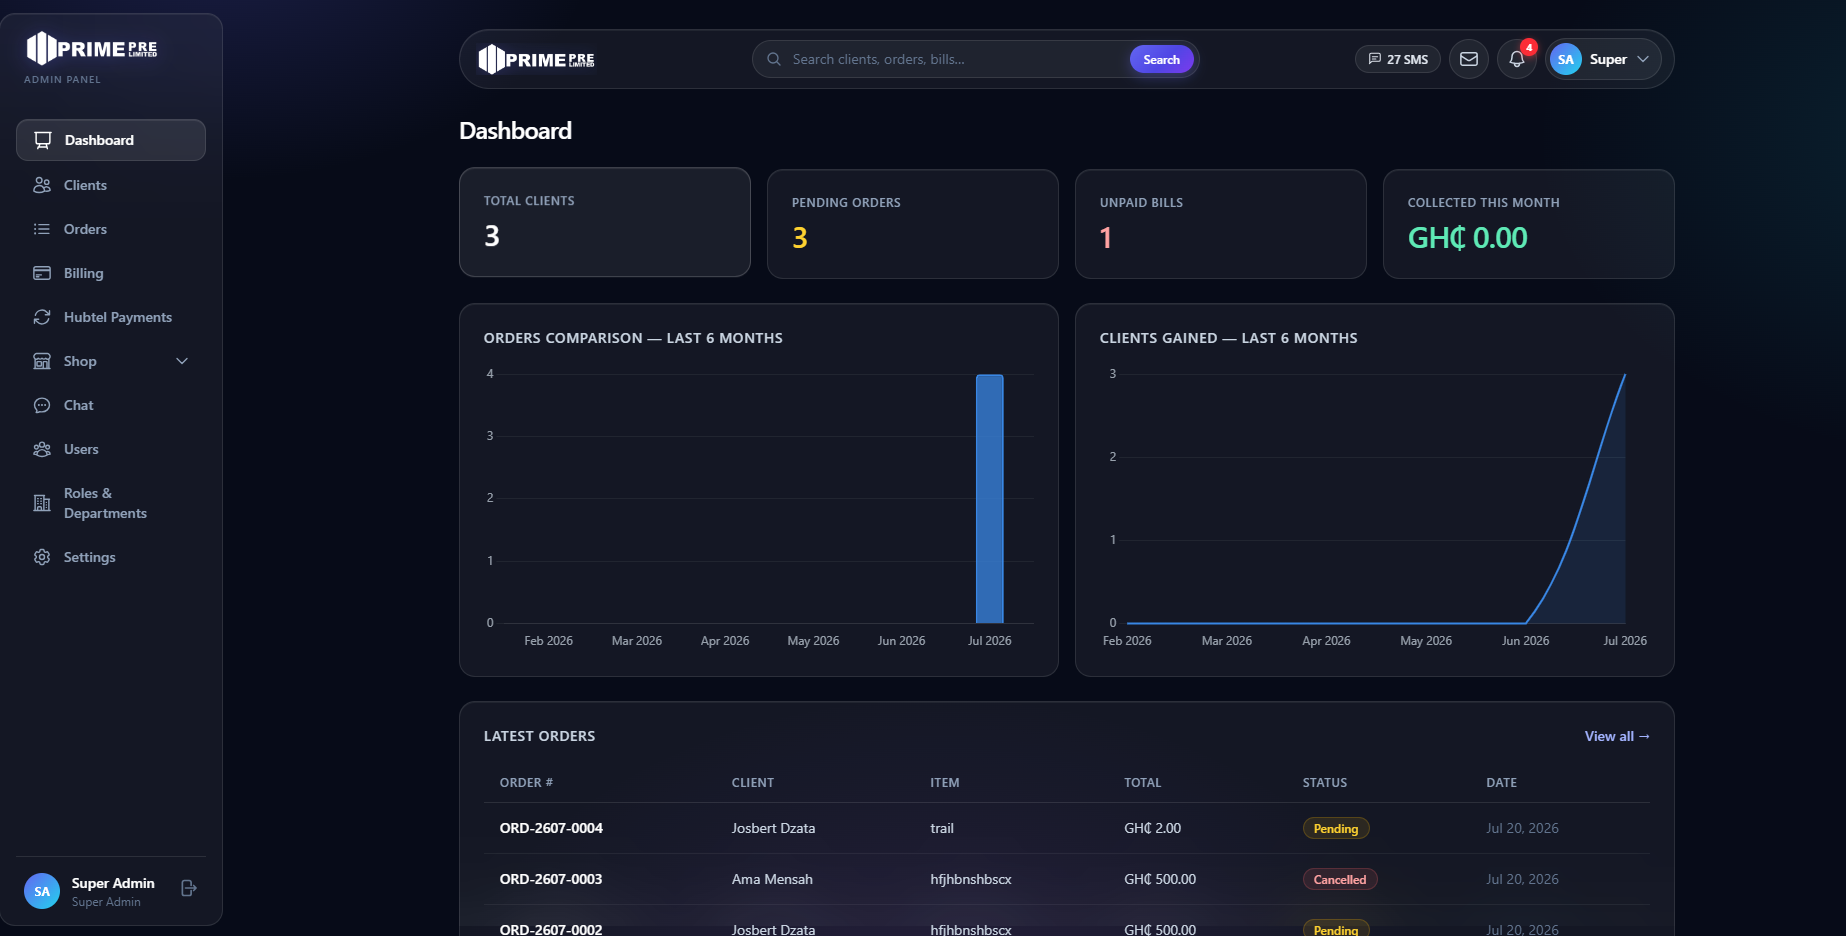This screenshot has height=936, width=1846.
Task: Click the Chat bubble icon
Action: [42, 405]
